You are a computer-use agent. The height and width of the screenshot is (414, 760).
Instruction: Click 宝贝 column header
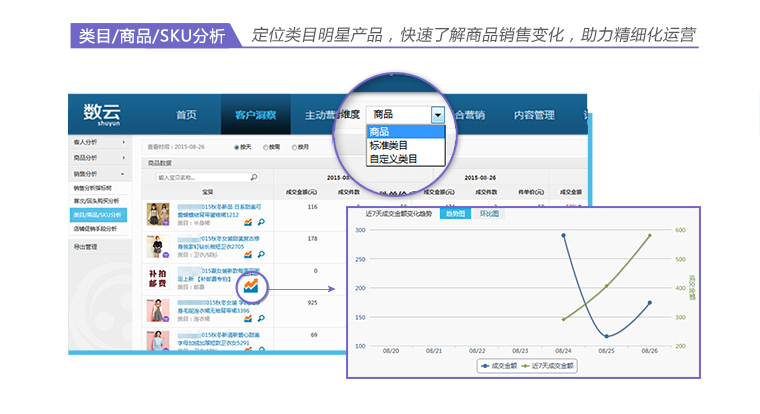[x=207, y=192]
